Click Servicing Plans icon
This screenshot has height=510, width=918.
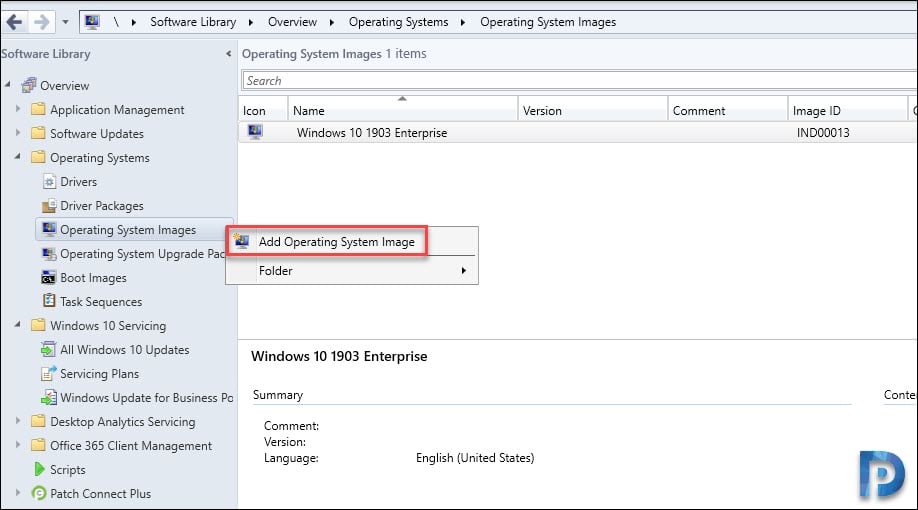(x=49, y=373)
